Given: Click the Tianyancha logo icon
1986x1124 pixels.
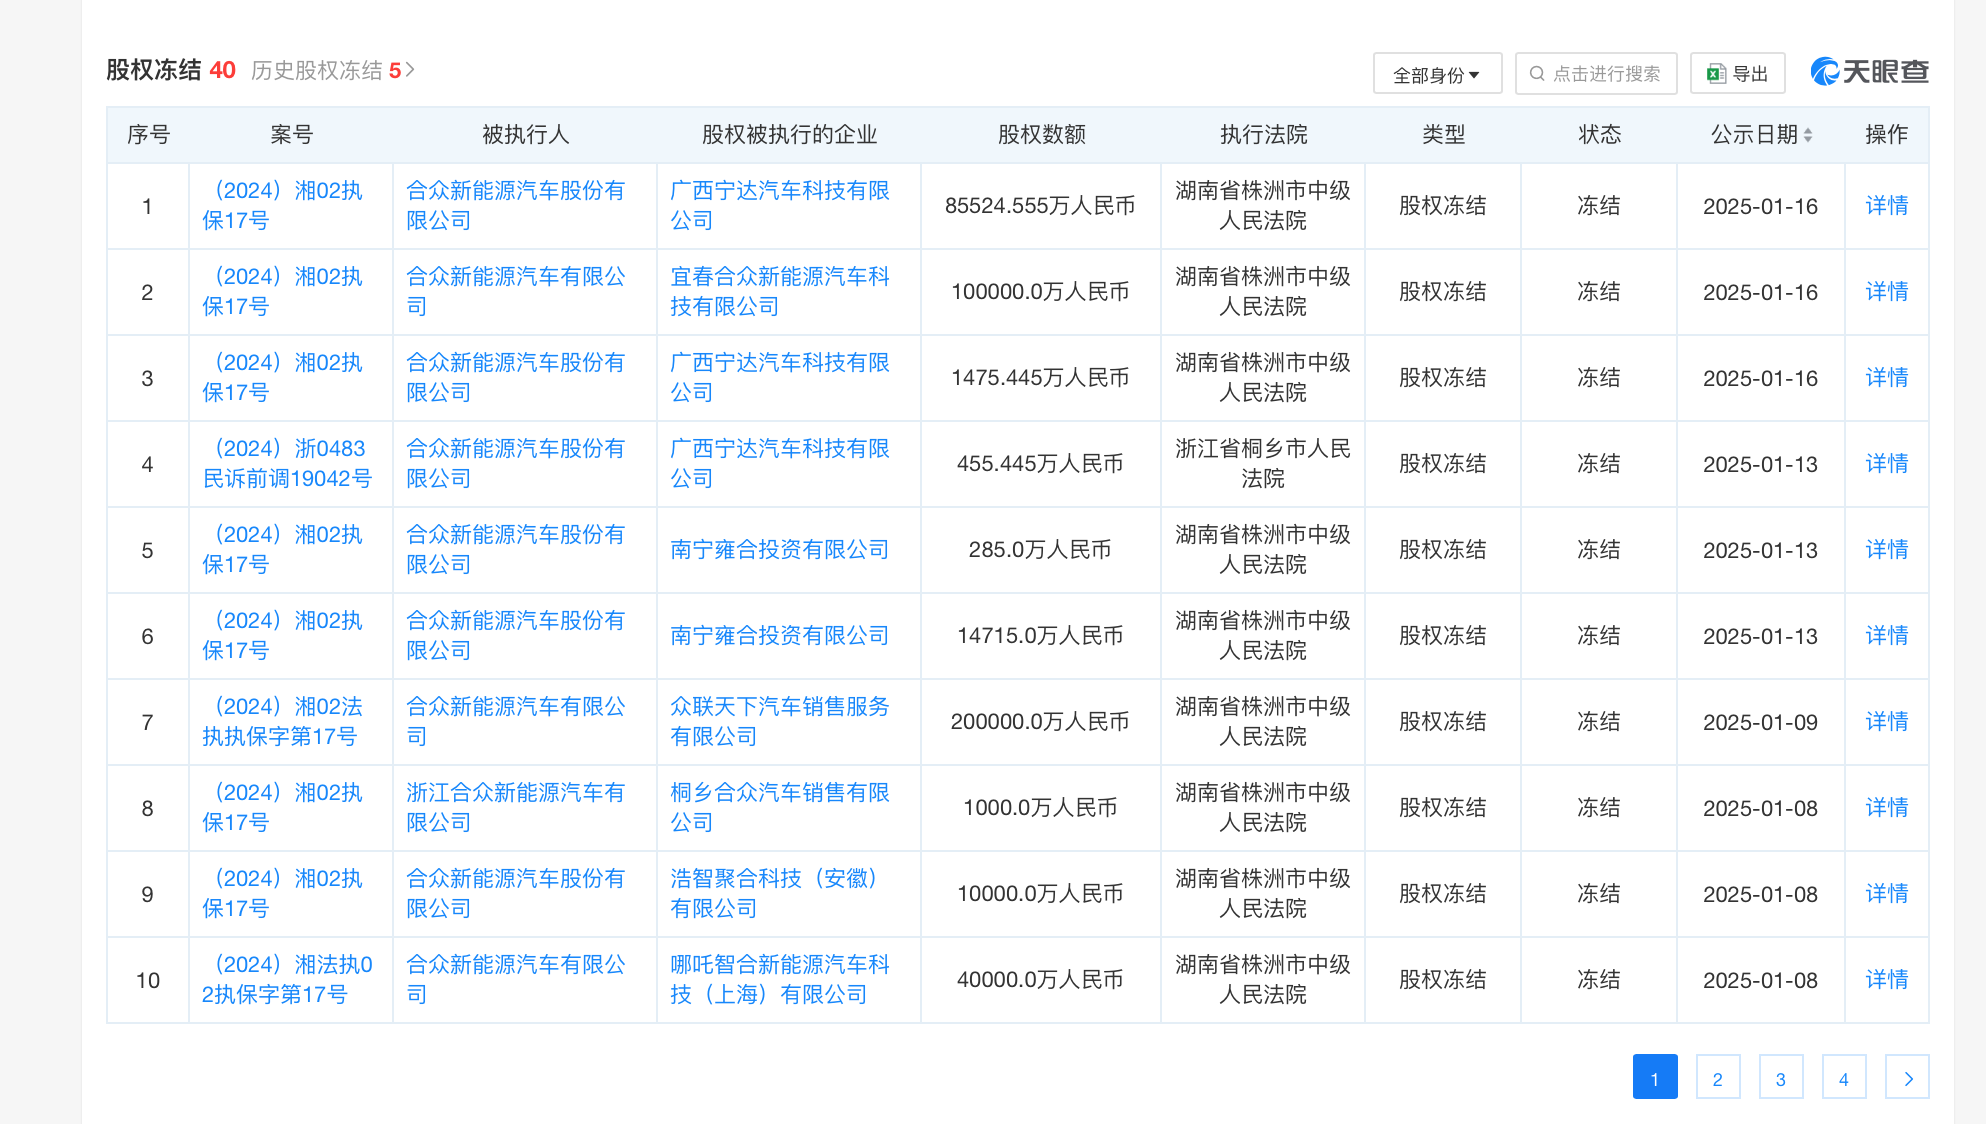Looking at the screenshot, I should tap(1825, 72).
